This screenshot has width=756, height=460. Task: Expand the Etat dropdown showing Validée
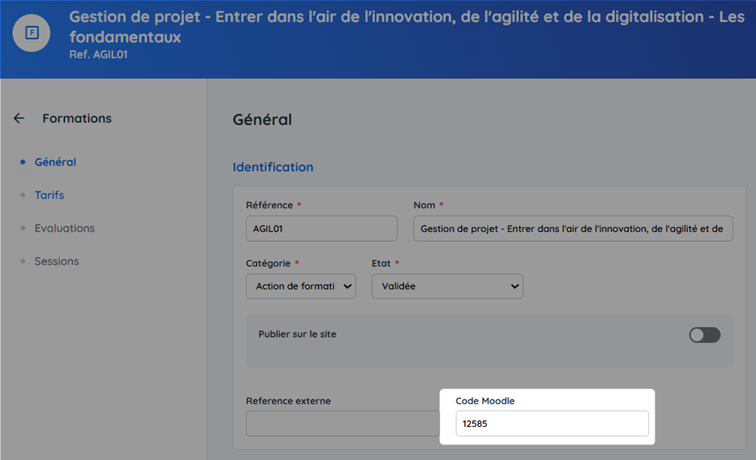pyautogui.click(x=446, y=286)
